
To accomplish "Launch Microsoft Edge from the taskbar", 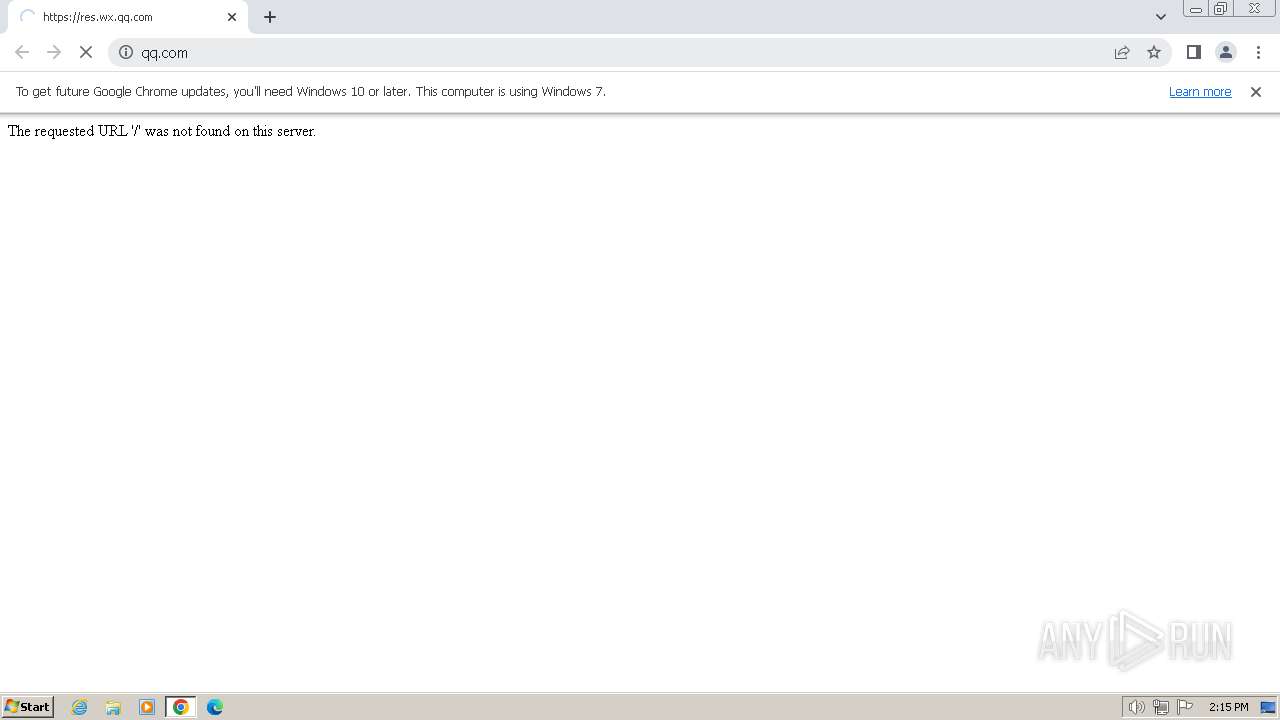I will pos(215,707).
